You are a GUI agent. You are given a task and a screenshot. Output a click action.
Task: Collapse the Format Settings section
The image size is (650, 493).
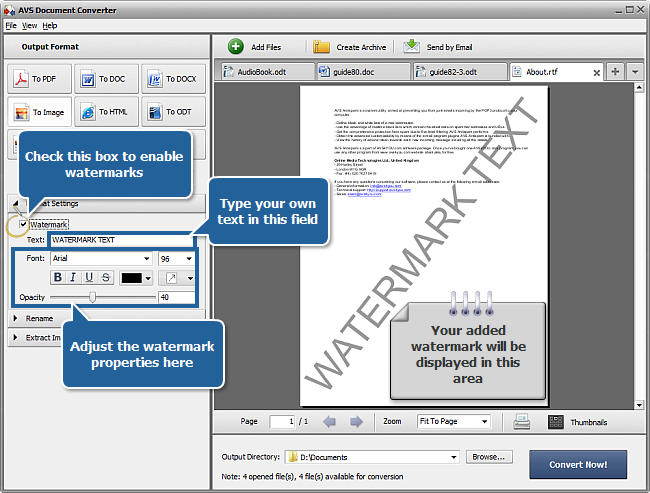tap(15, 203)
